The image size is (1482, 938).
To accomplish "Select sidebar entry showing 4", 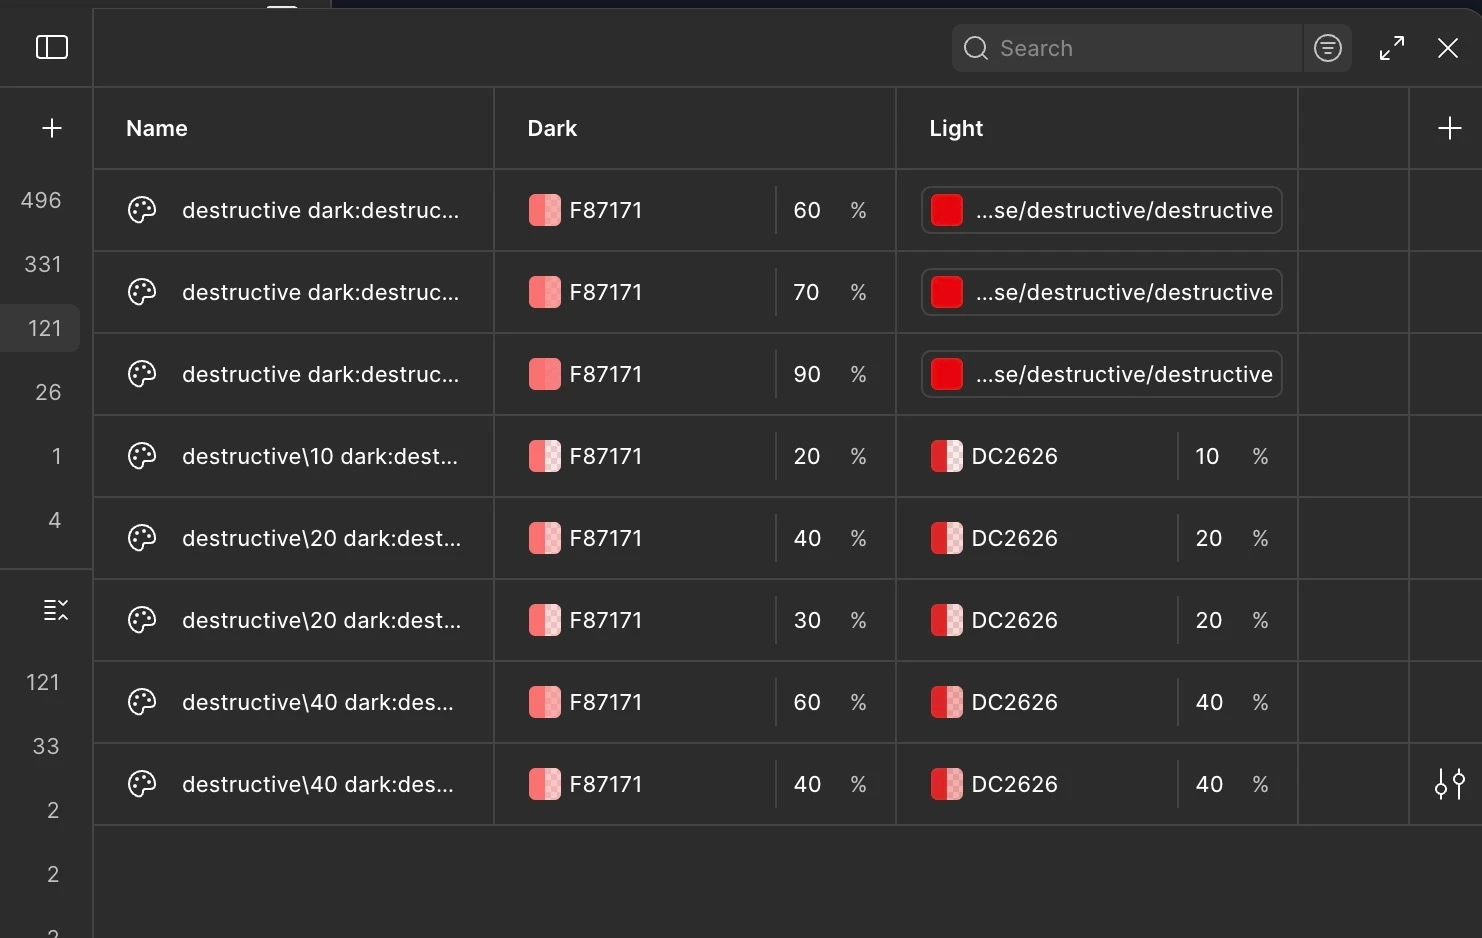I will pos(54,520).
